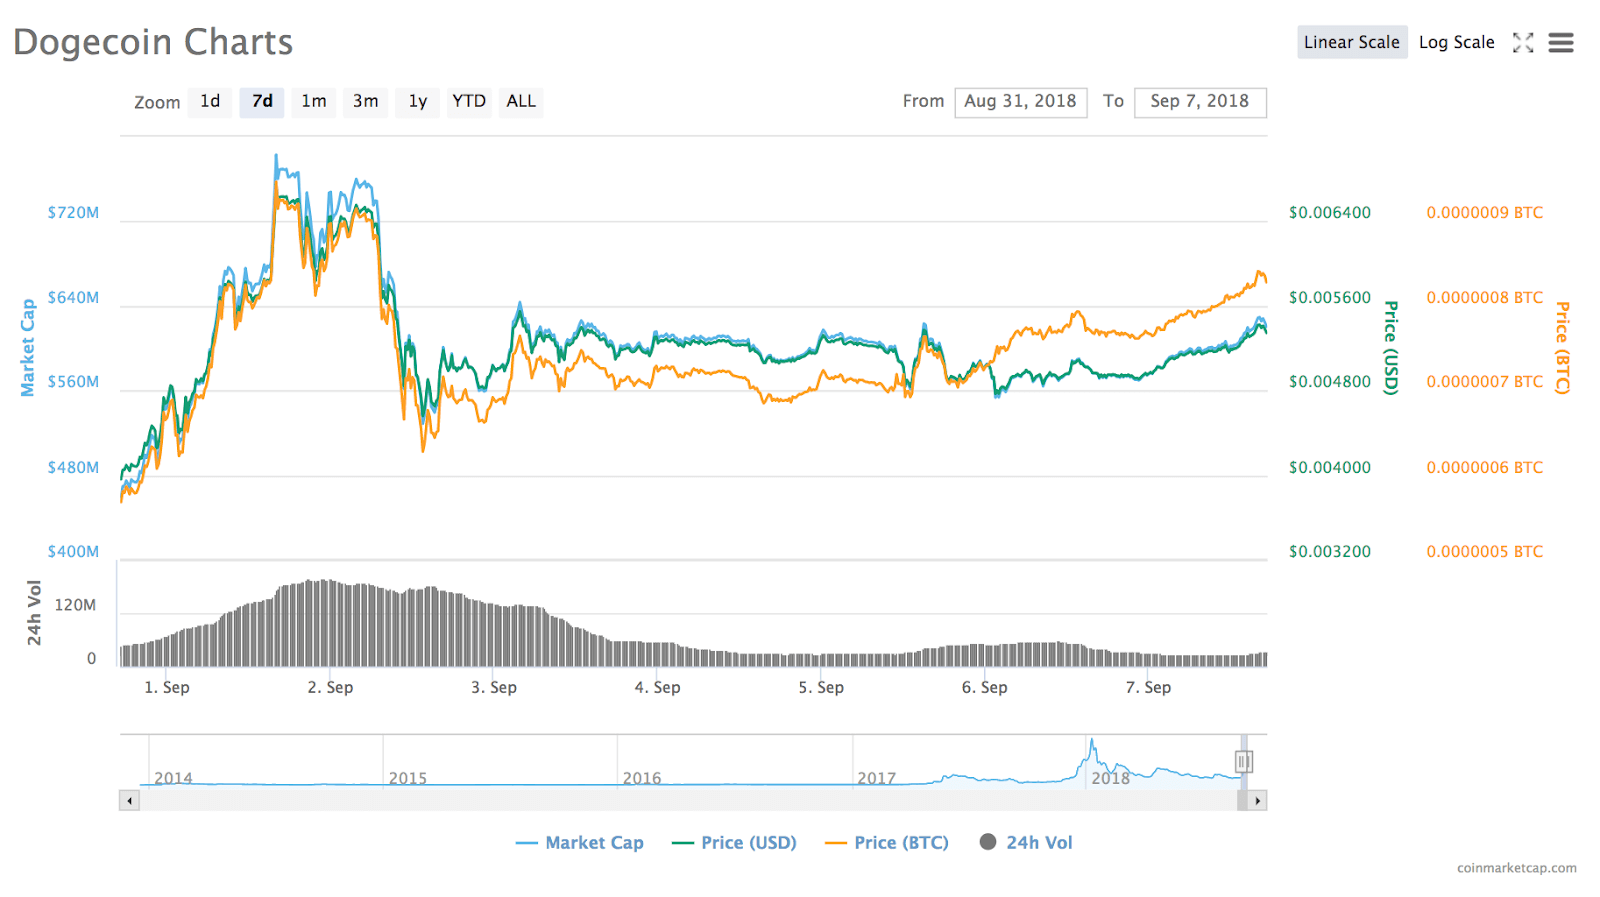This screenshot has height=897, width=1600.
Task: Click the navigator scroll right arrow
Action: coord(1257,800)
